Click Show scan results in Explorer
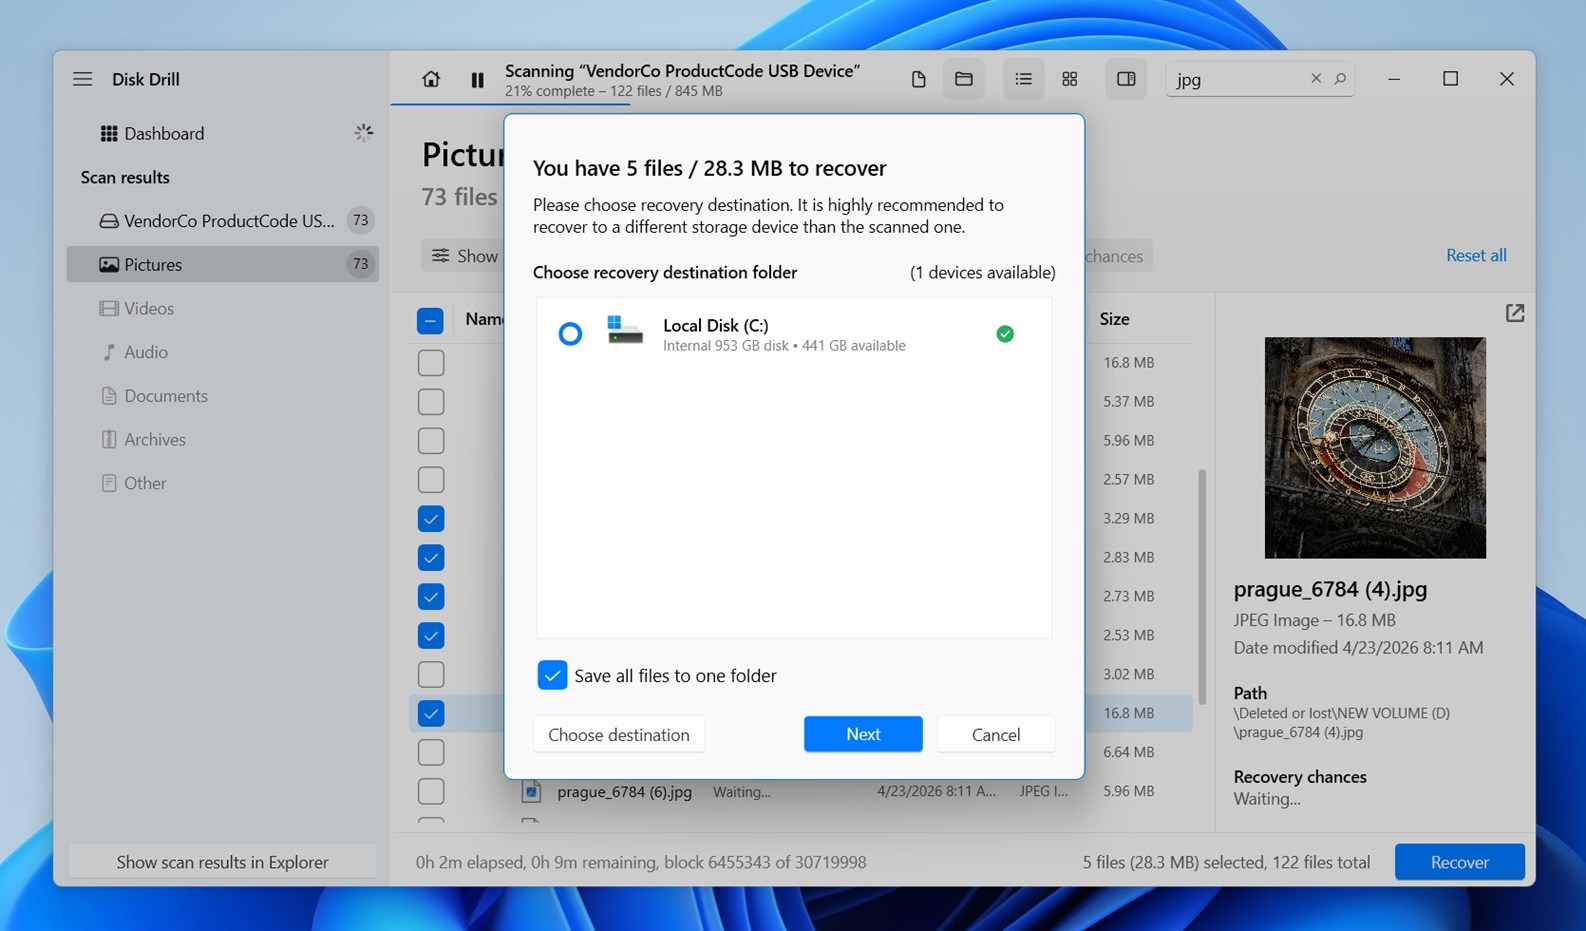 tap(222, 862)
